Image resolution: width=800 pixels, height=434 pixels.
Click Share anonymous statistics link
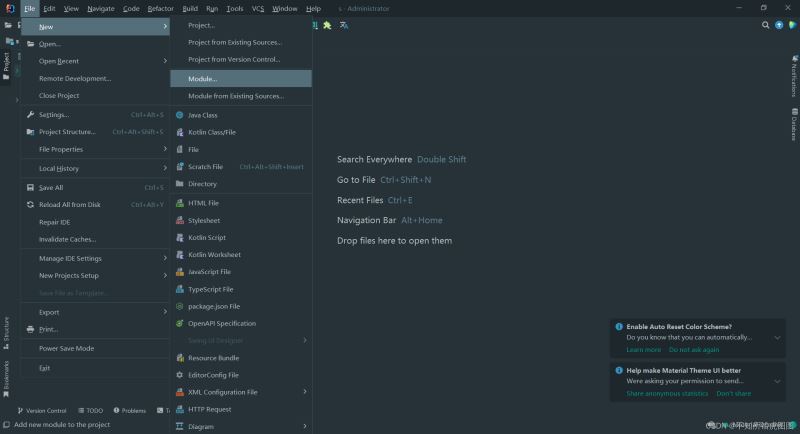click(667, 394)
